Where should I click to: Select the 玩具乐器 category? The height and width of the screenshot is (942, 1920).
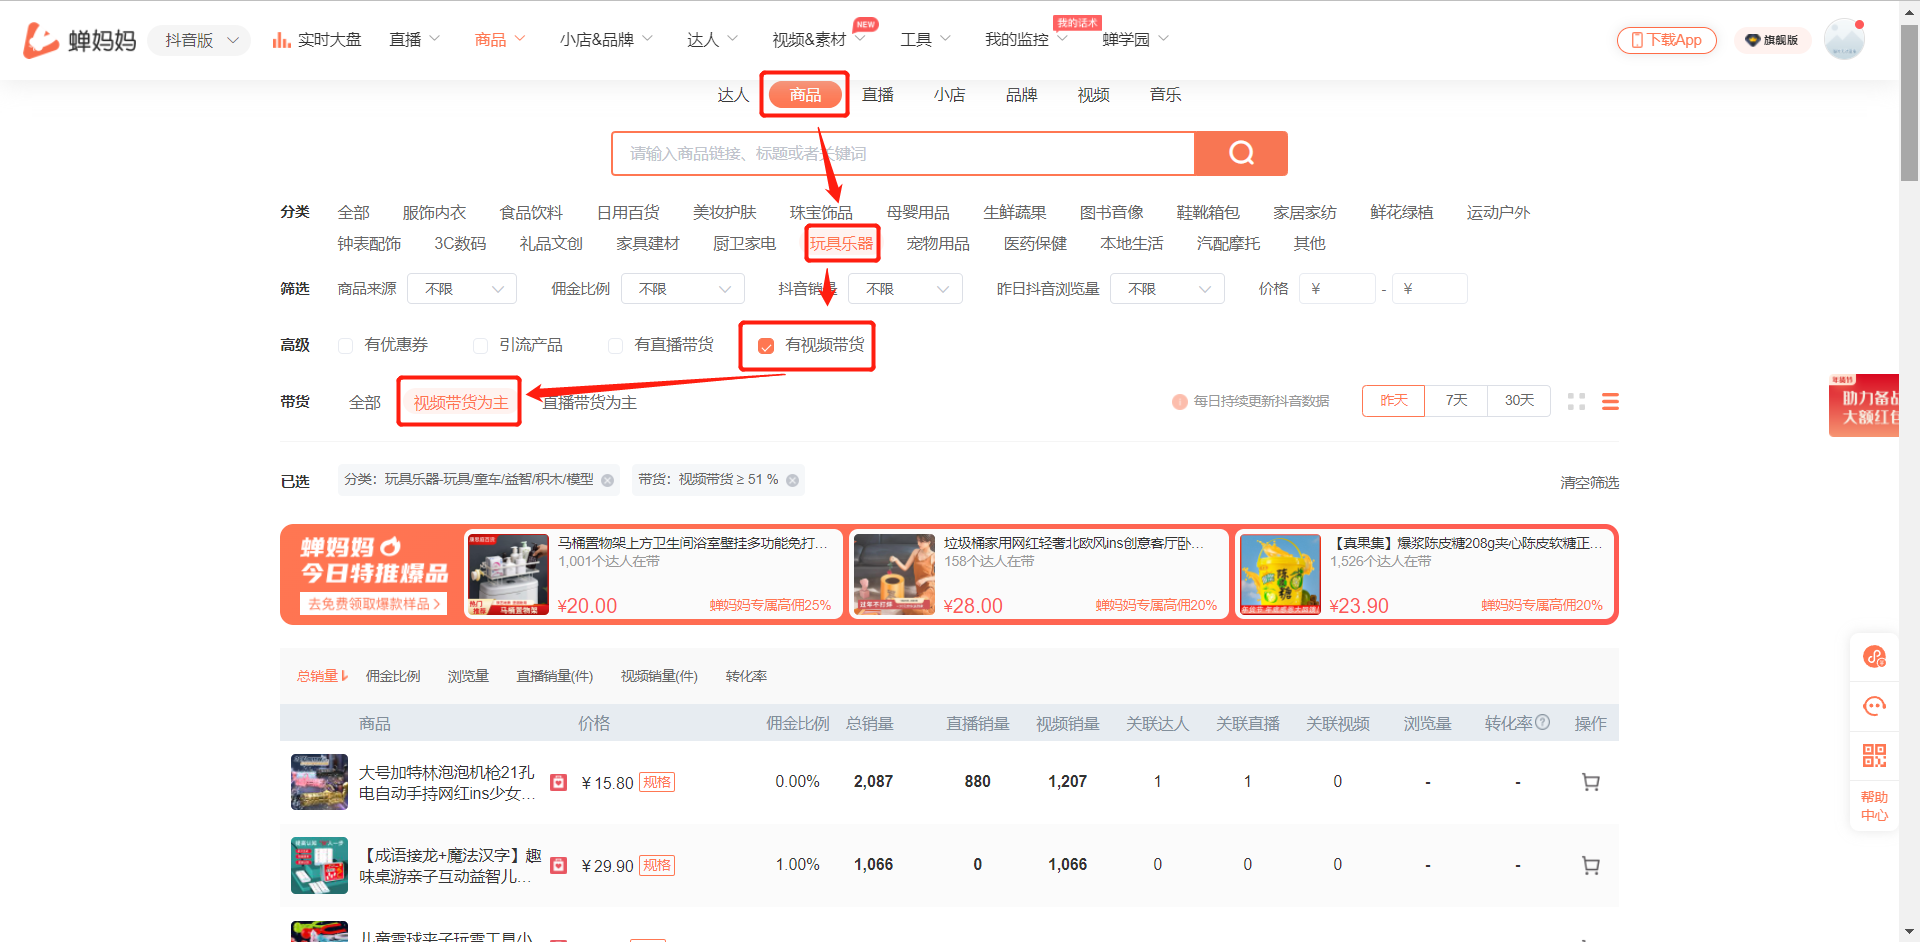tap(841, 243)
